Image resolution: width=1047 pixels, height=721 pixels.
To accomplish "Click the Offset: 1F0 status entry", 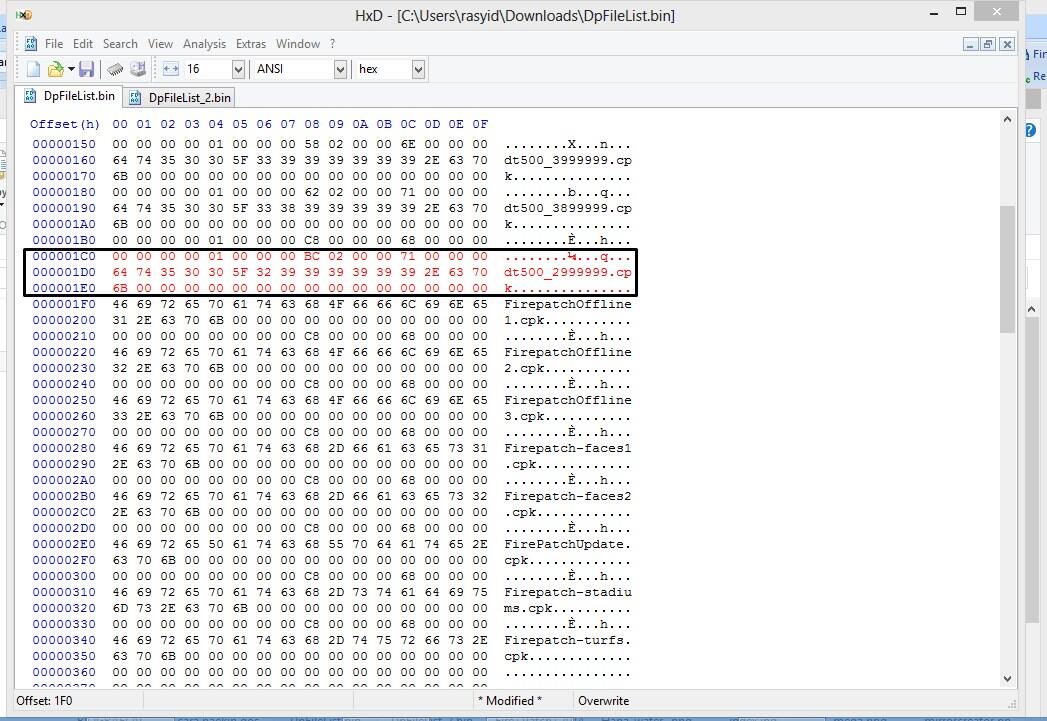I will coord(45,701).
